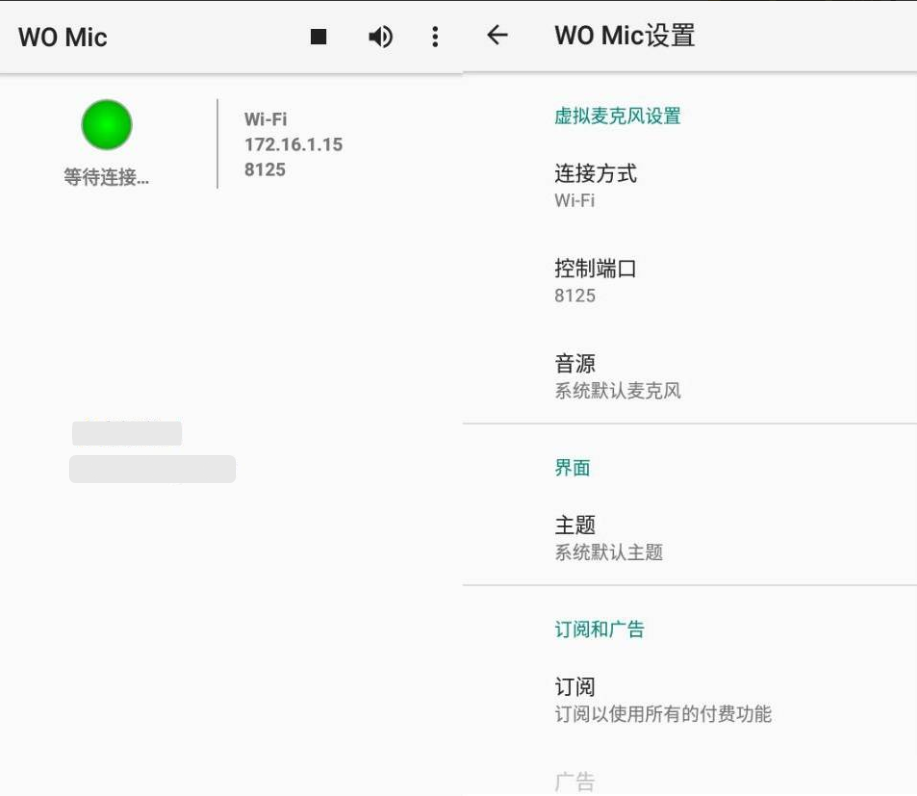This screenshot has height=796, width=917.
Task: Click the green connection status circle
Action: pyautogui.click(x=107, y=125)
